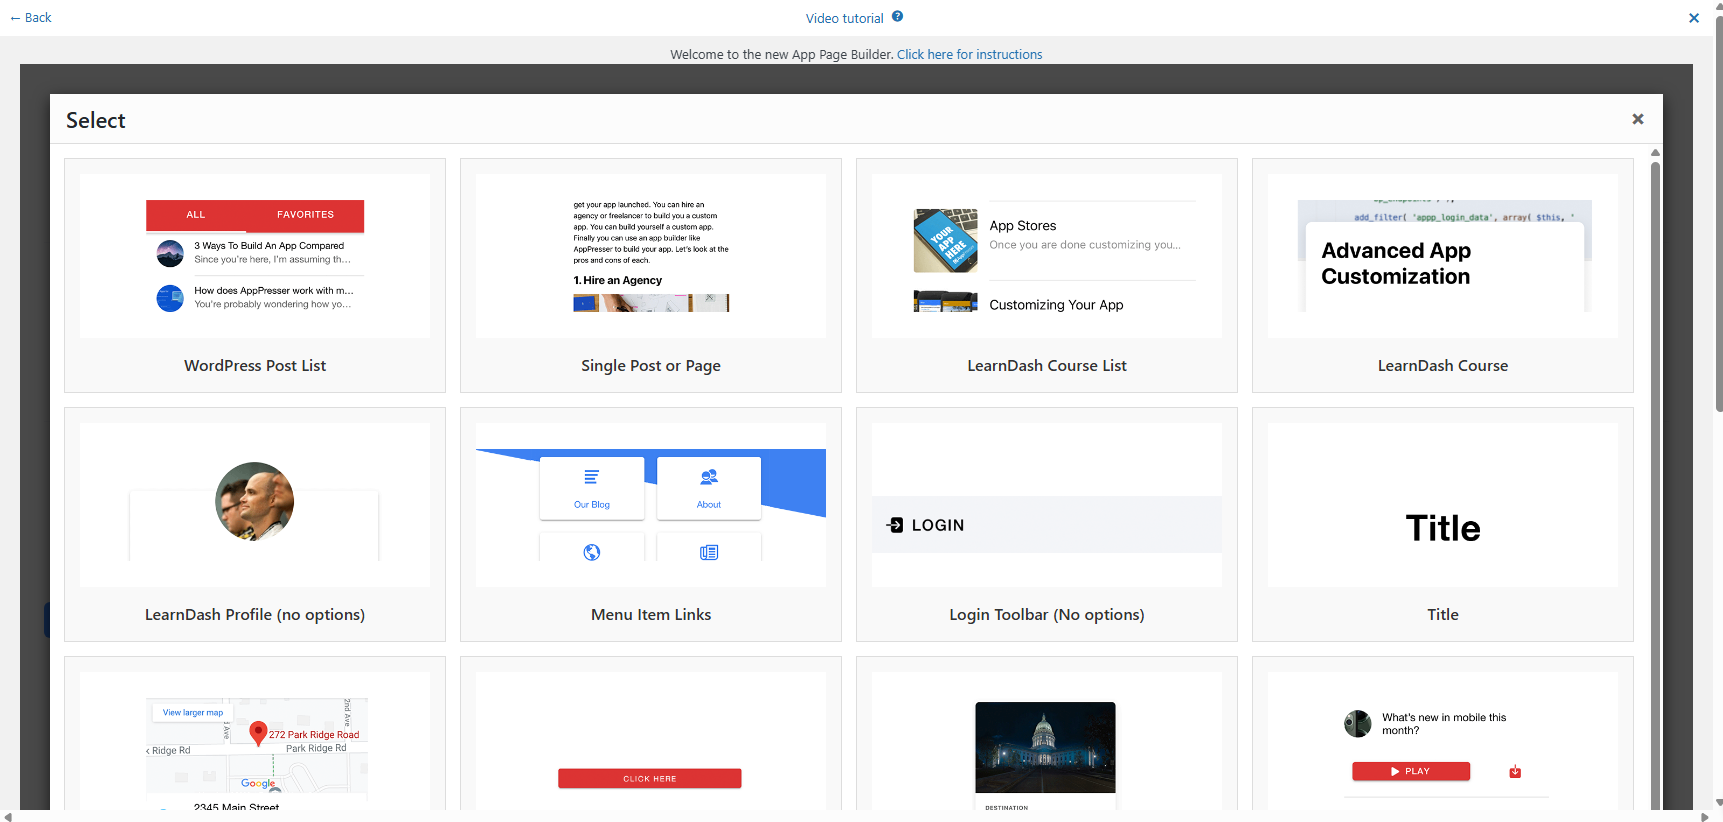Choose the Single Post or Page component
Viewport: 1723px width, 822px height.
pos(651,275)
